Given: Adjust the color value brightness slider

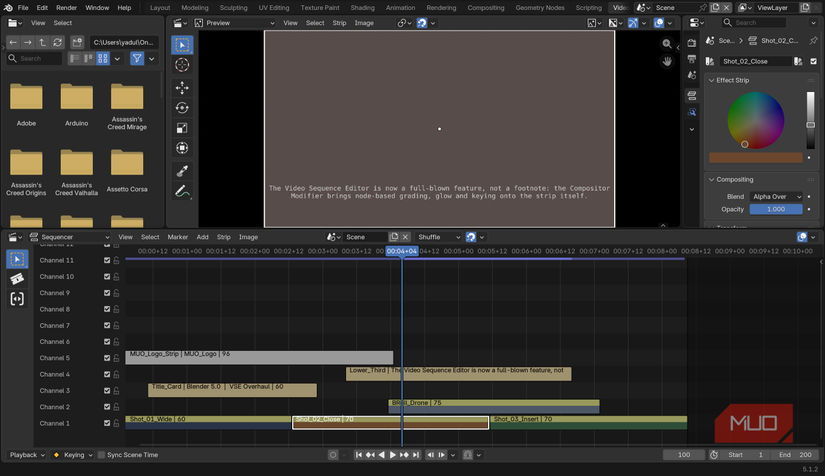Looking at the screenshot, I should [x=810, y=120].
